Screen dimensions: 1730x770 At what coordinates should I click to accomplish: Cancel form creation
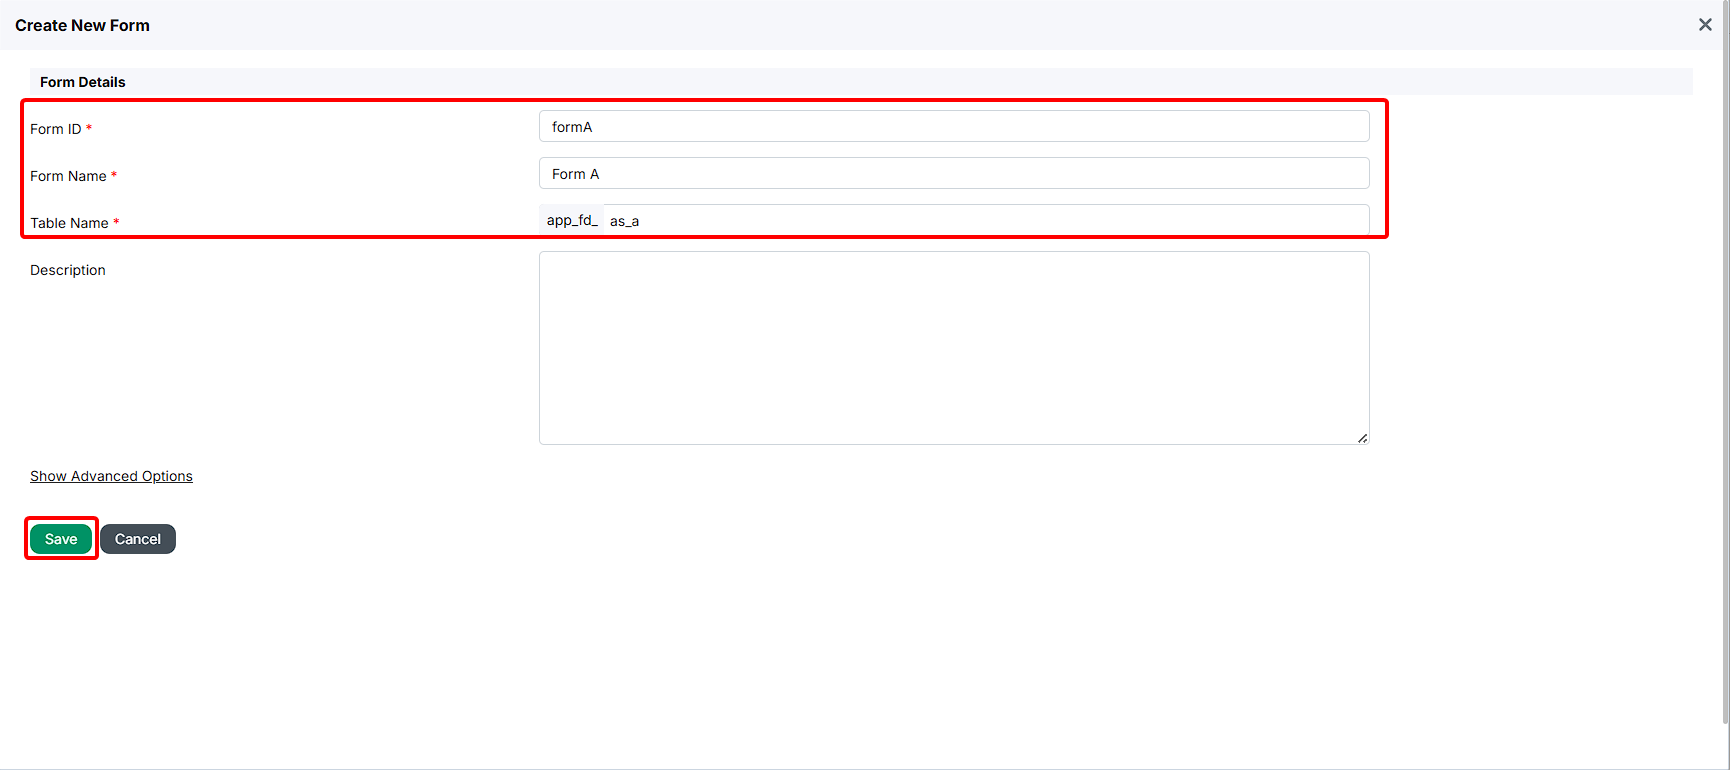point(138,539)
